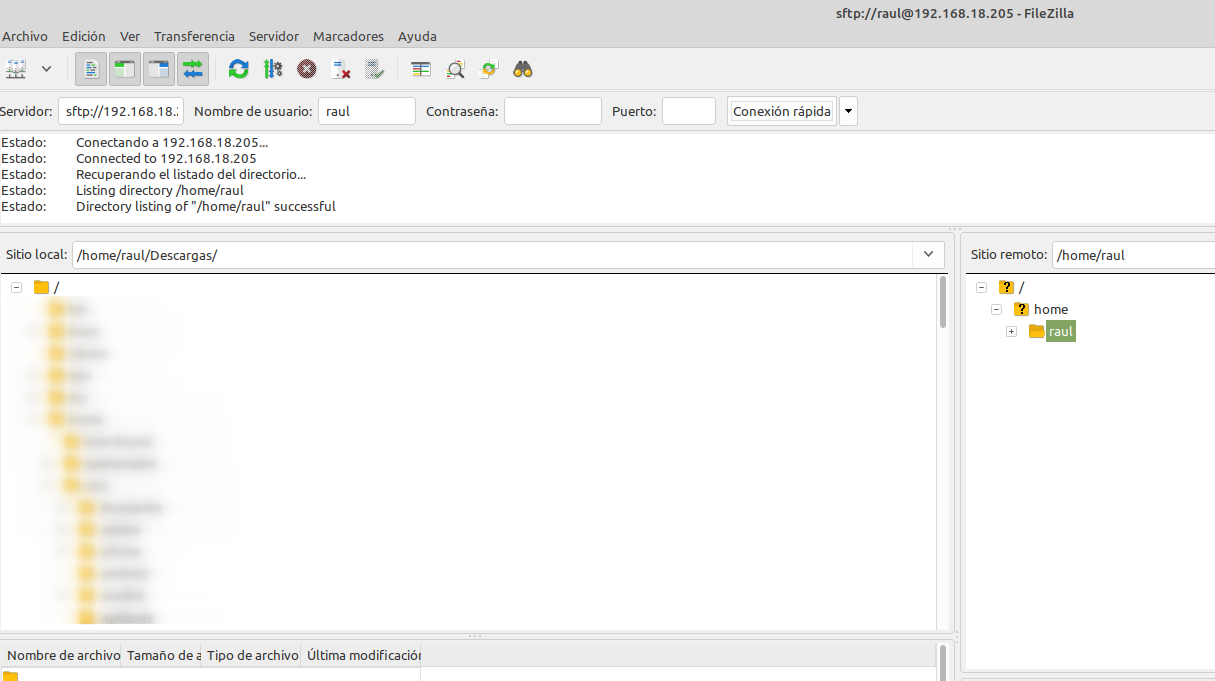Disconnect from the server
The height and width of the screenshot is (681, 1215).
coord(340,69)
